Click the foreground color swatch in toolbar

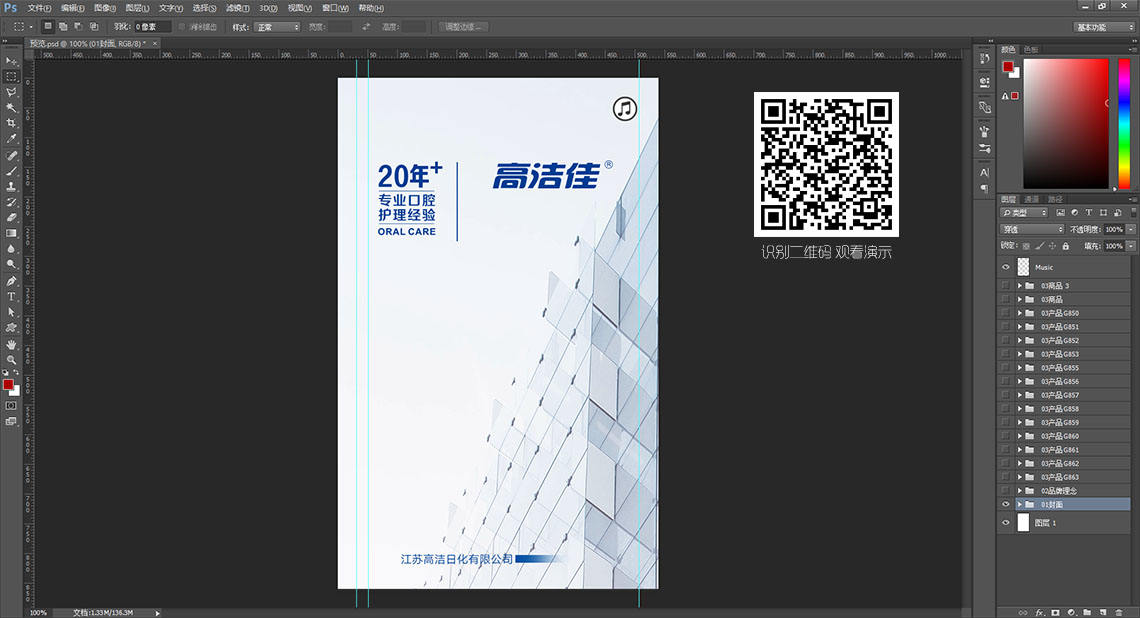coord(8,385)
